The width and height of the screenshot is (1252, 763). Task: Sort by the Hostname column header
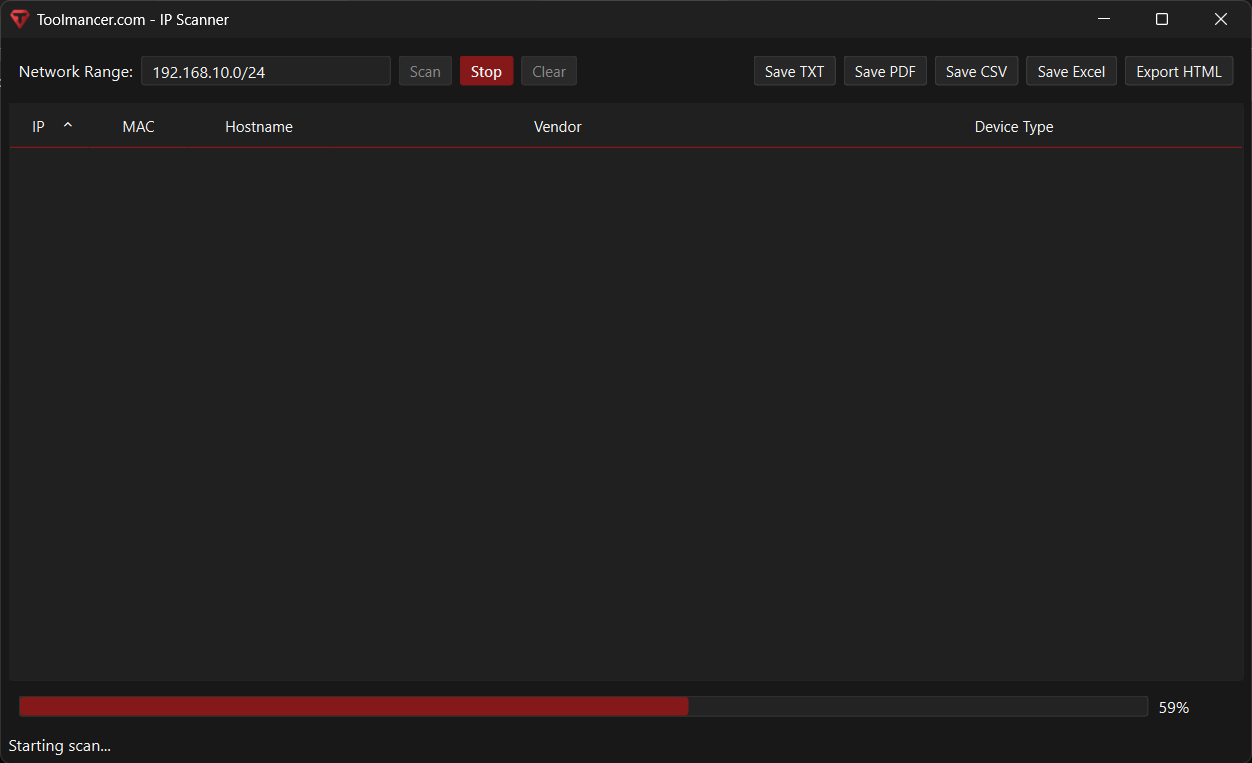tap(259, 127)
